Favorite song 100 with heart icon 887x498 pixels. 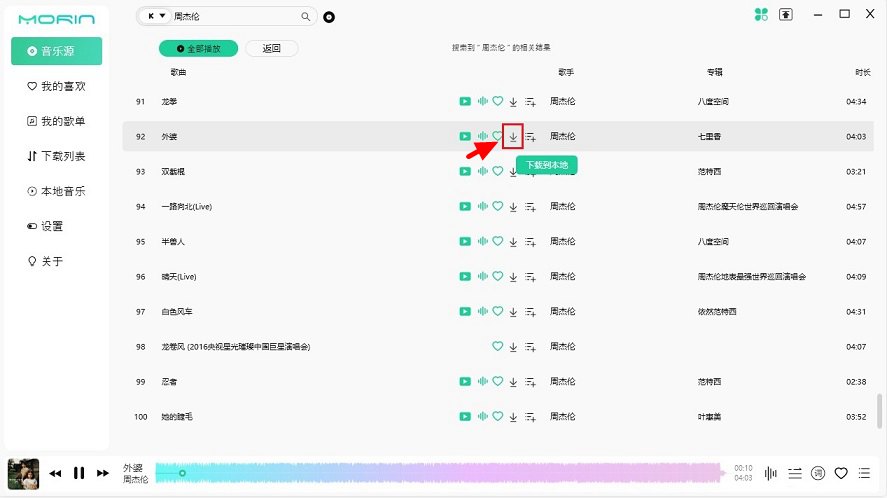497,417
